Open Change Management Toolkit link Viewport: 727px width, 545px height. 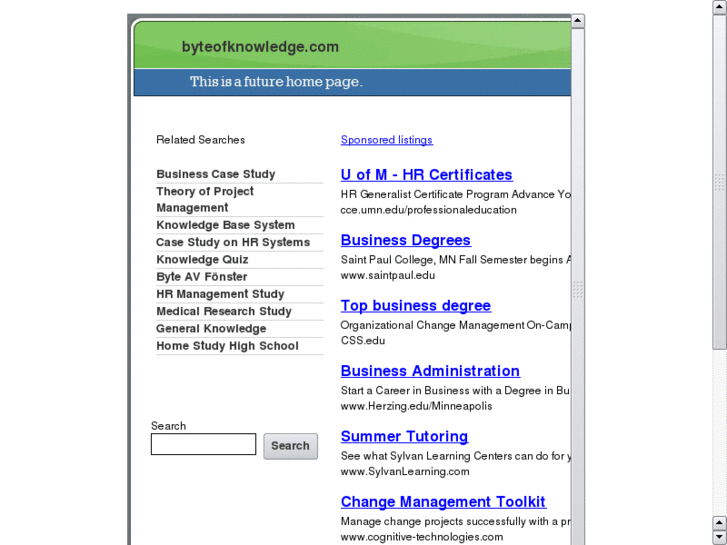point(443,502)
